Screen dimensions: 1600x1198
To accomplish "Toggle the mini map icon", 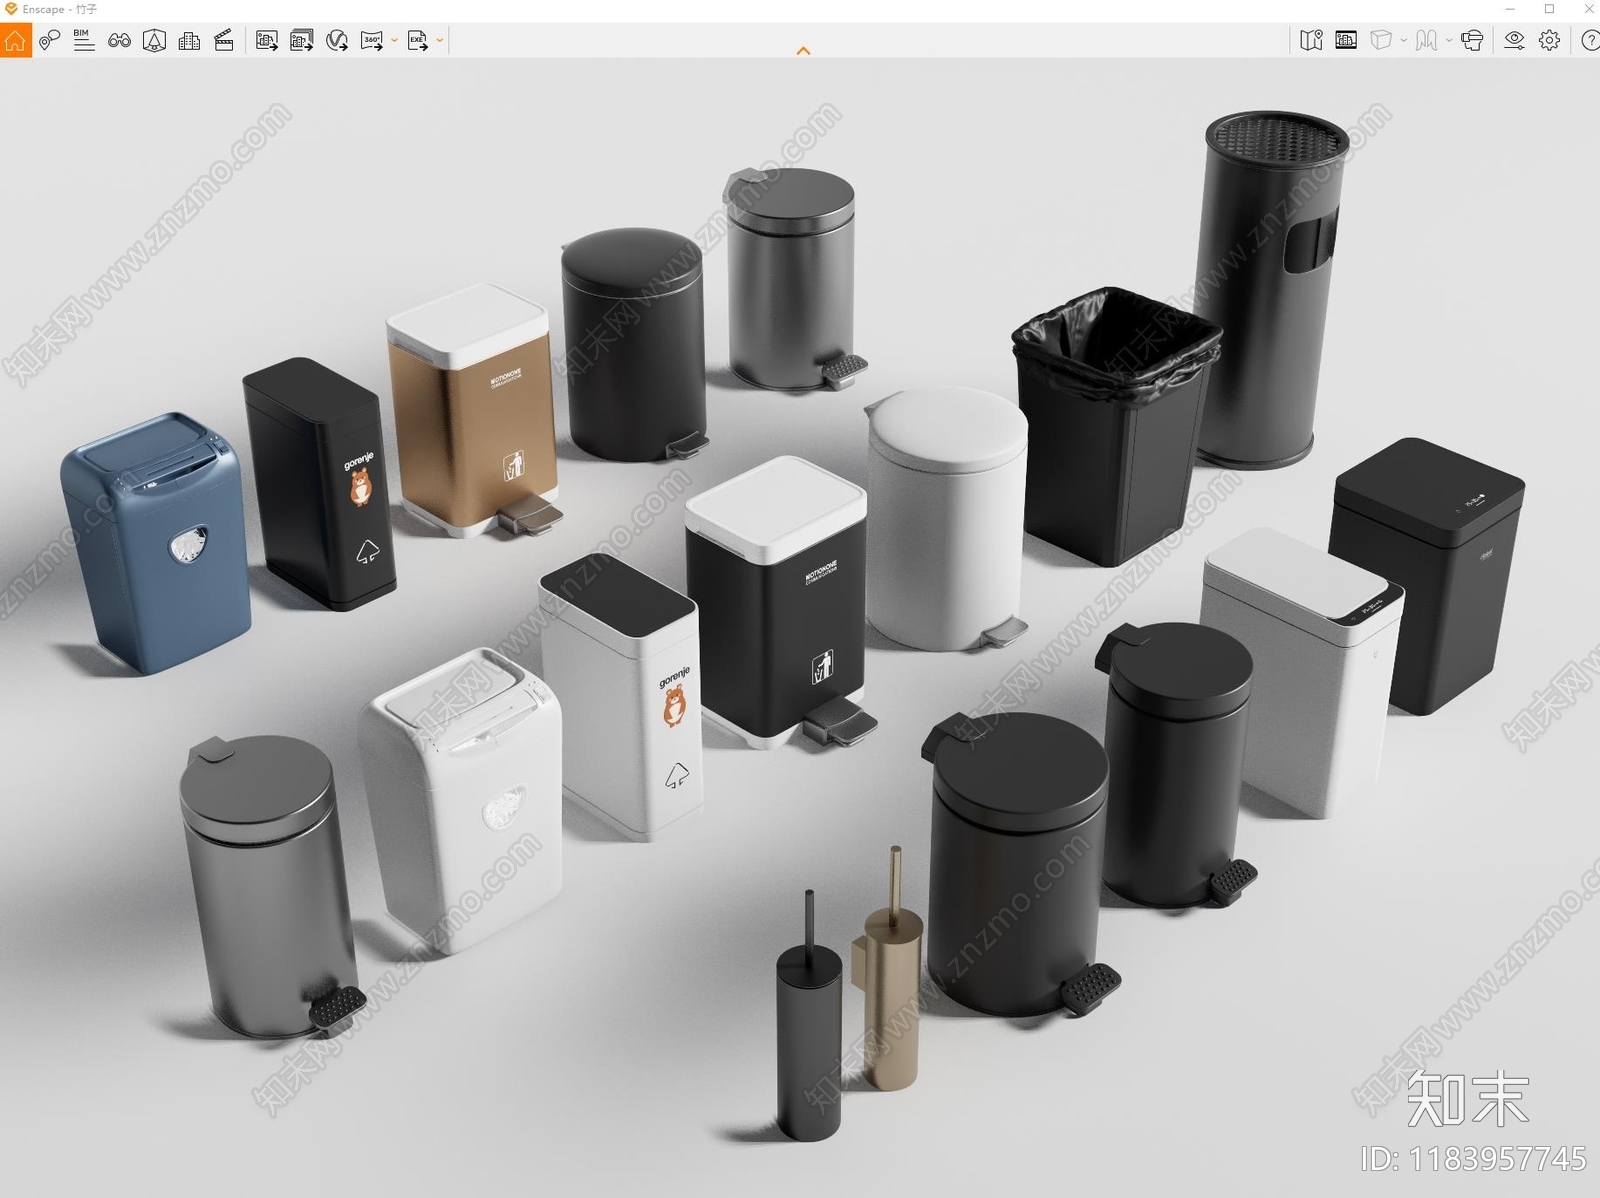I will (x=1311, y=40).
